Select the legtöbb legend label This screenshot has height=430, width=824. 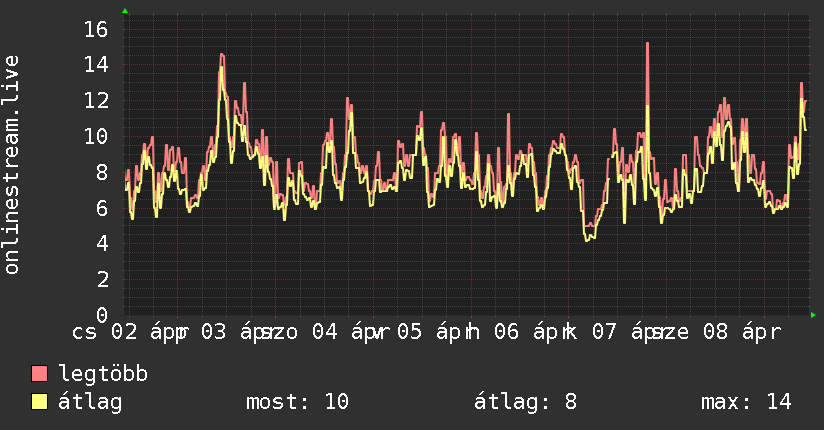(x=103, y=373)
